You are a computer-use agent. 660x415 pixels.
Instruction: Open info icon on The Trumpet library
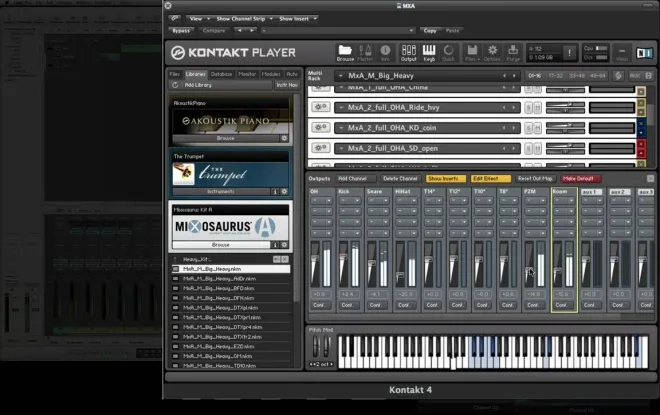point(275,192)
